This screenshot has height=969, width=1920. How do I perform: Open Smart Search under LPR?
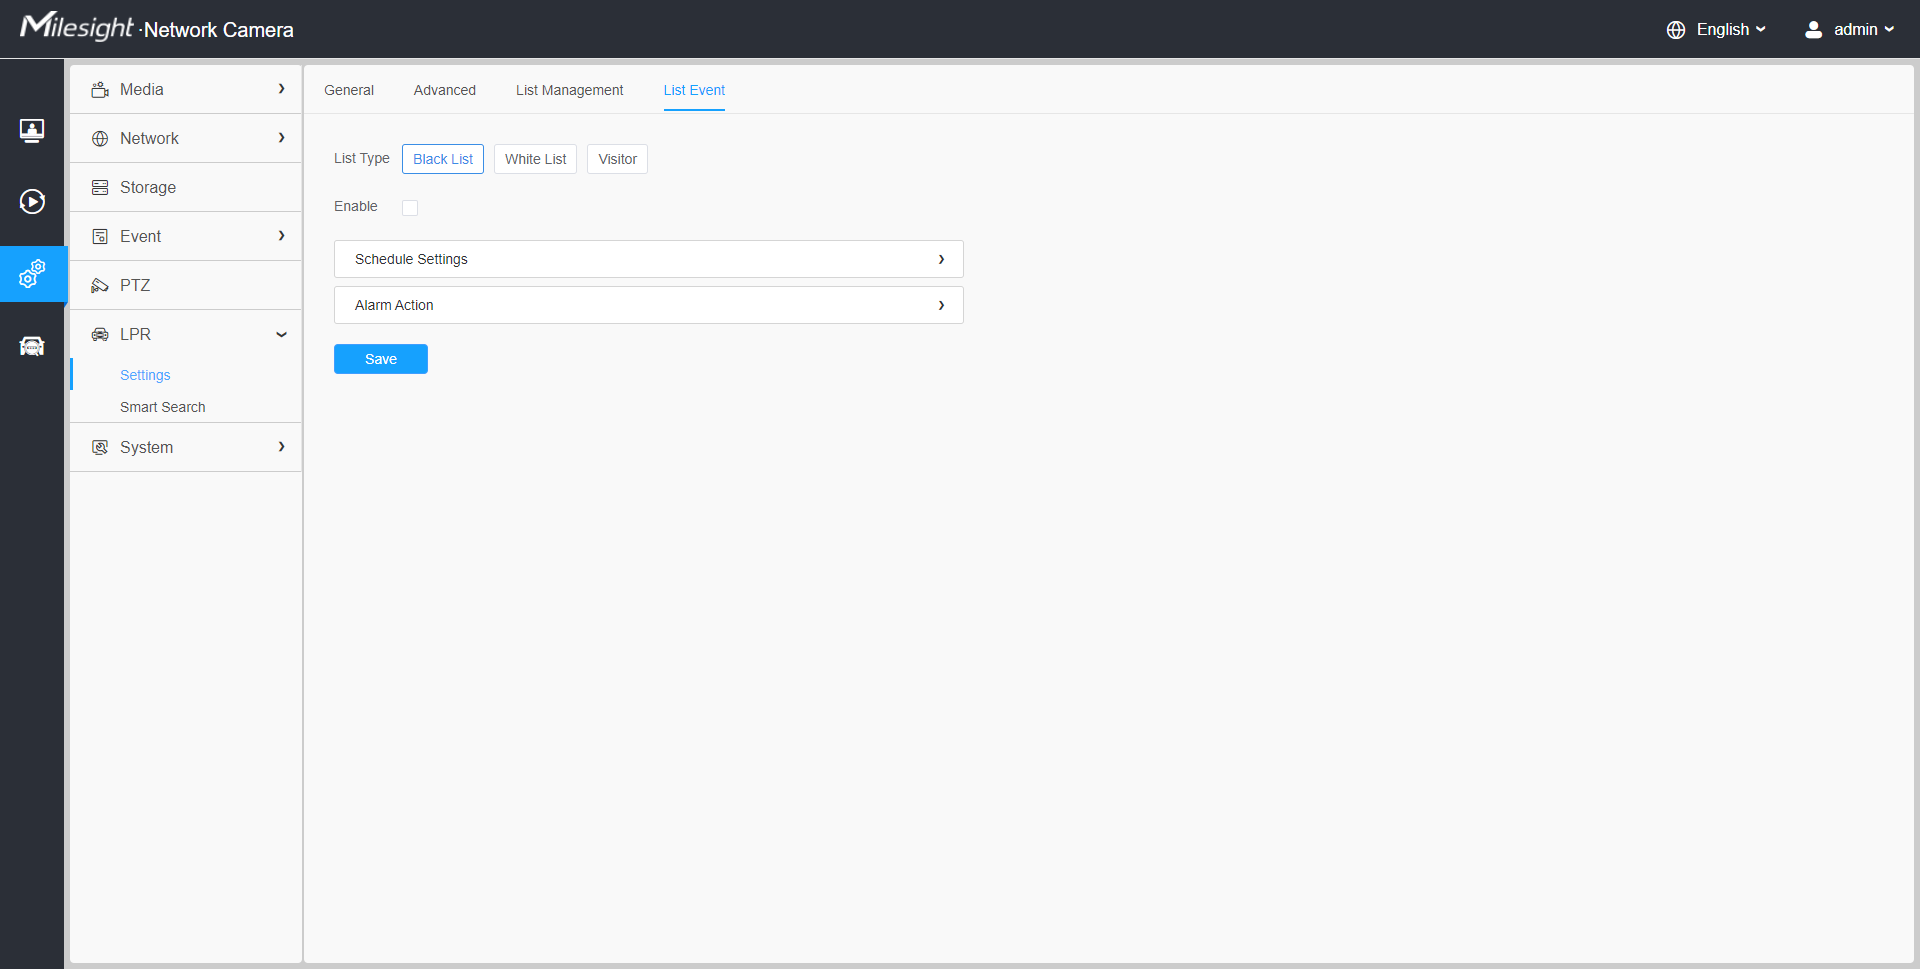tap(162, 407)
